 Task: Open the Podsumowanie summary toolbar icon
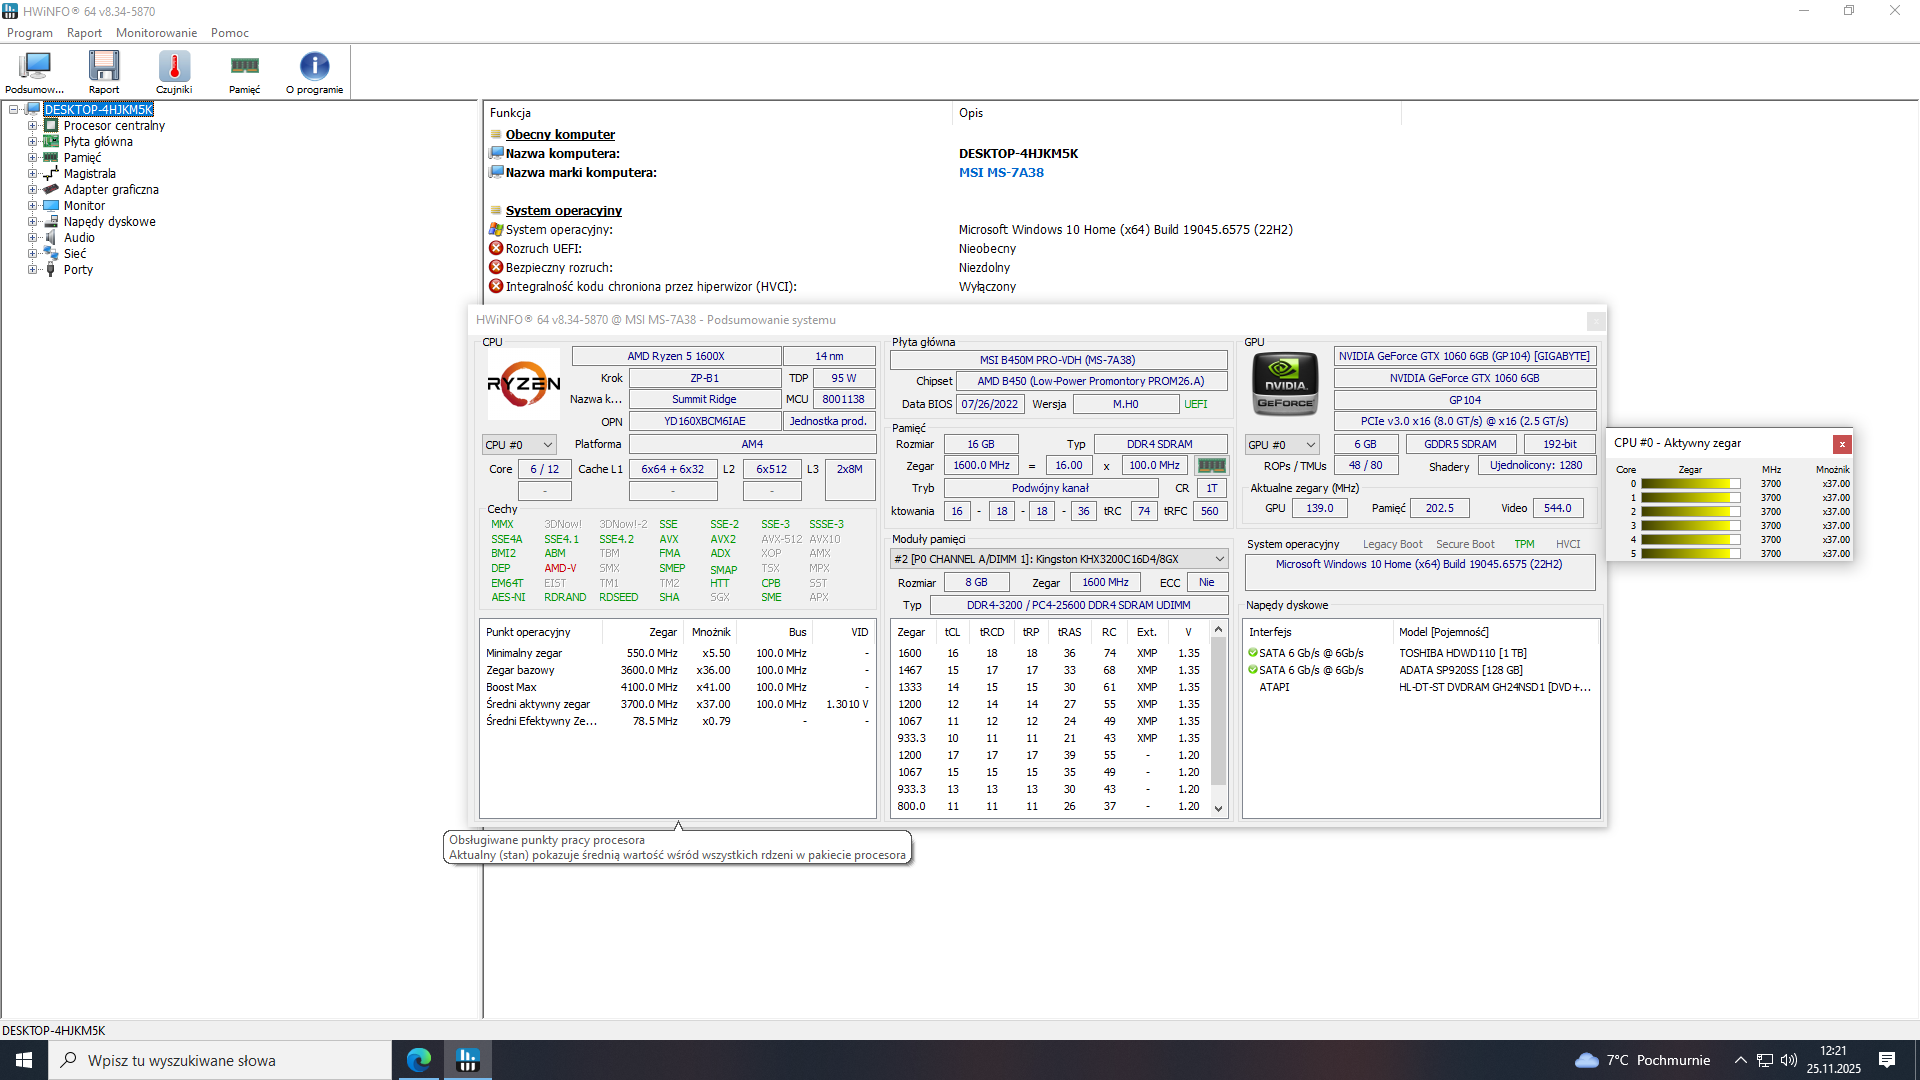coord(35,67)
